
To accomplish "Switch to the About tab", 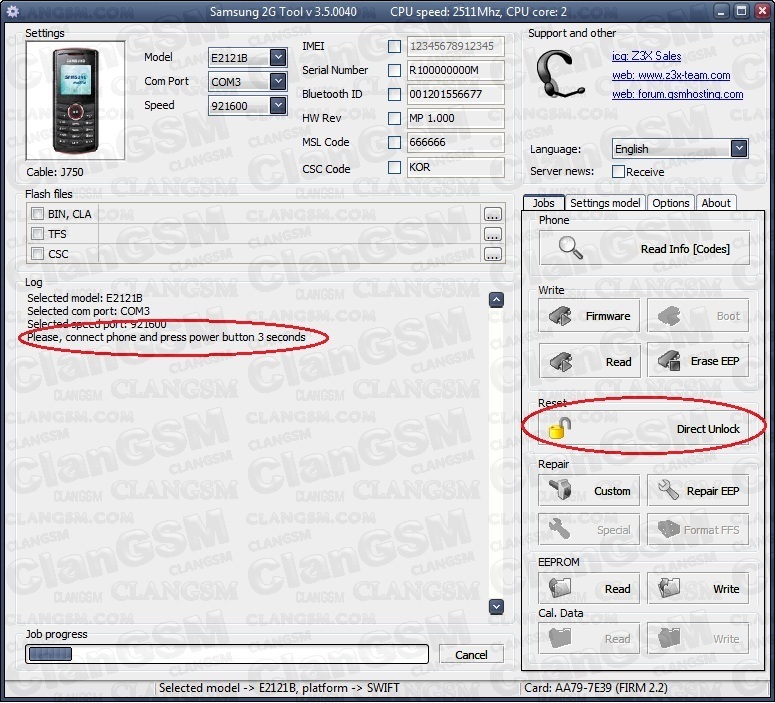I will (x=716, y=203).
